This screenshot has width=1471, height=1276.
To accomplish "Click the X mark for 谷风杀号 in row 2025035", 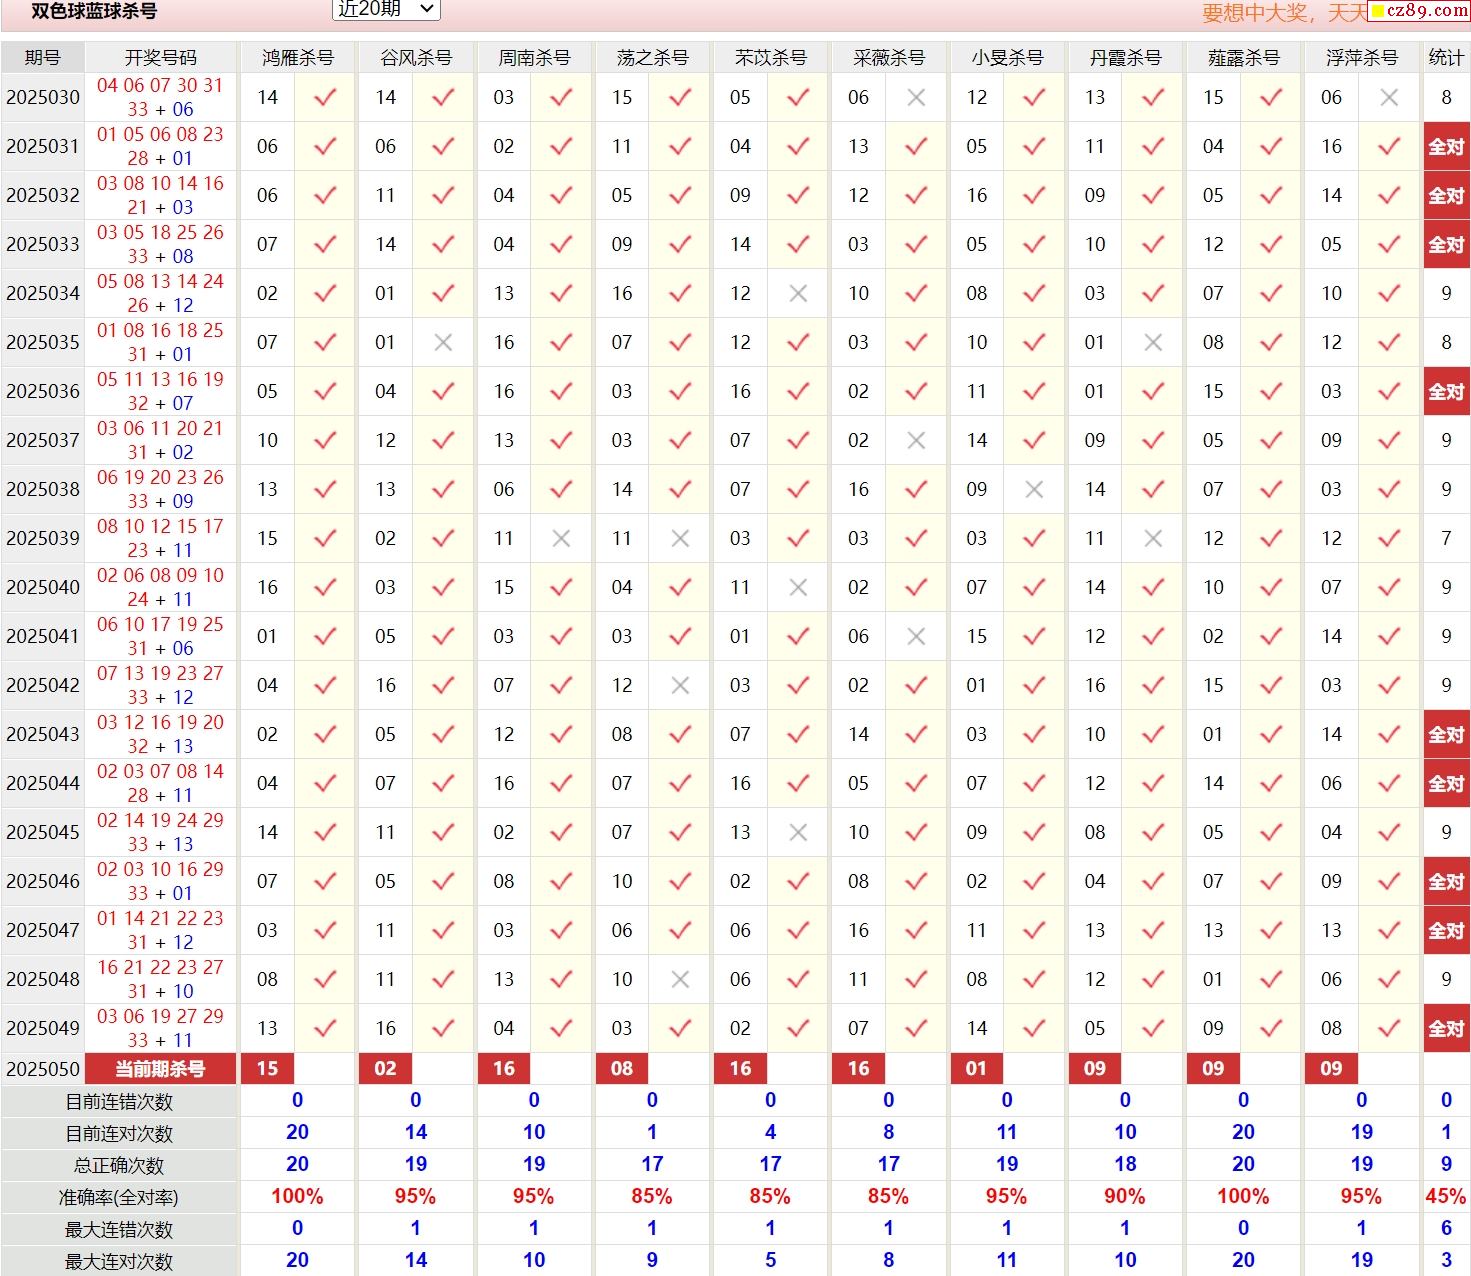I will (x=444, y=343).
